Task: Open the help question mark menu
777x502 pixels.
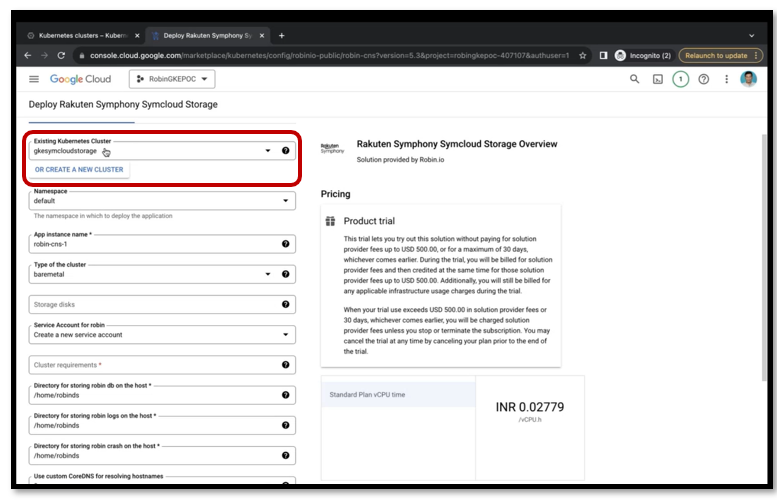Action: tap(704, 79)
